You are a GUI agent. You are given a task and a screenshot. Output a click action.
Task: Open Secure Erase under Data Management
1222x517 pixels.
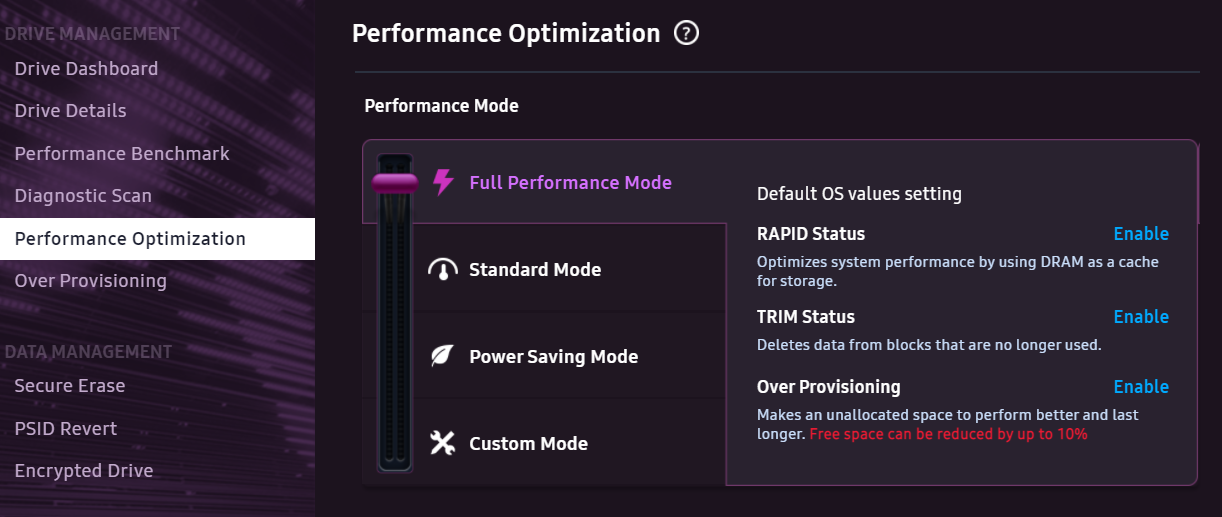(70, 386)
